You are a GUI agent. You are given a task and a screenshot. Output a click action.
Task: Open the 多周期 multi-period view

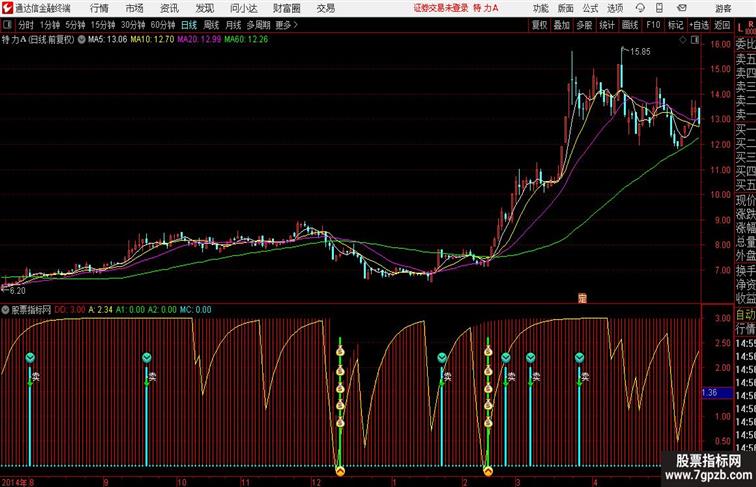(258, 25)
